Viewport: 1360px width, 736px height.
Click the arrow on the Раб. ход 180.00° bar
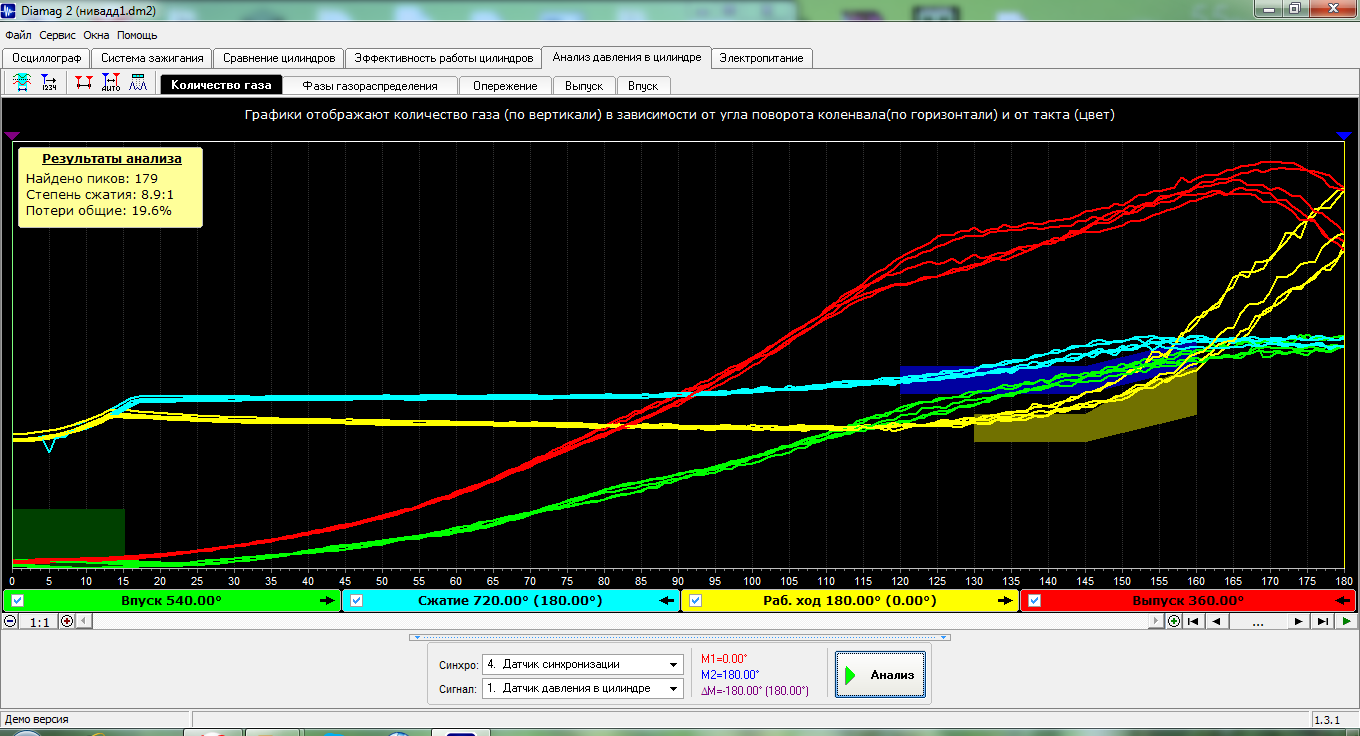[x=1004, y=600]
